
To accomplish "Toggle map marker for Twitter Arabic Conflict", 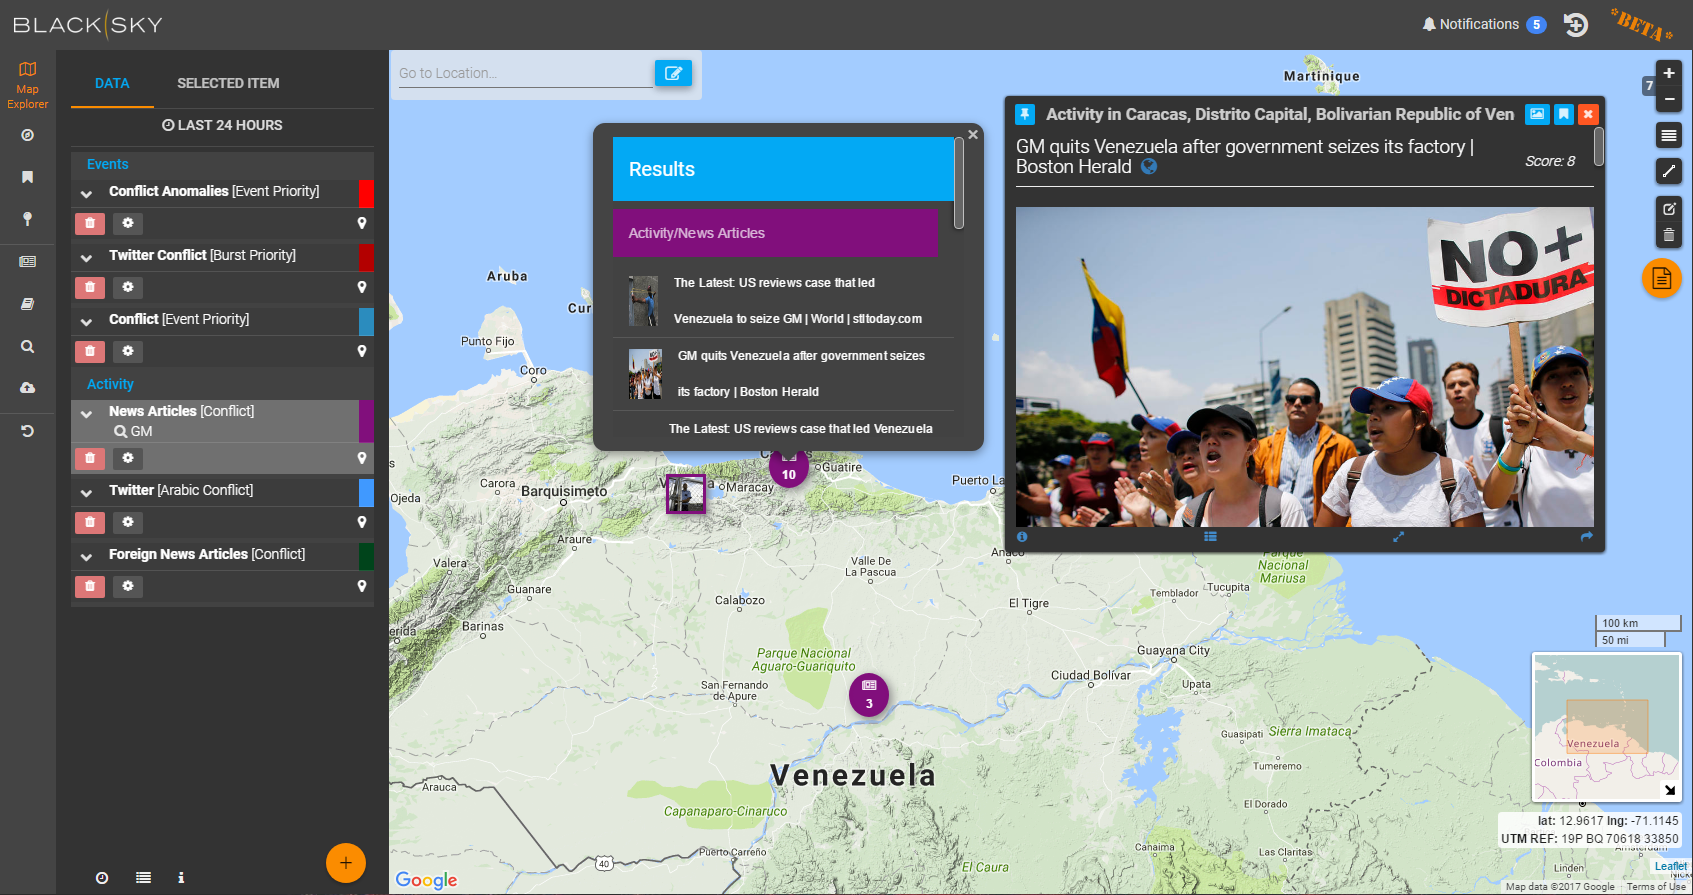I will [x=362, y=522].
